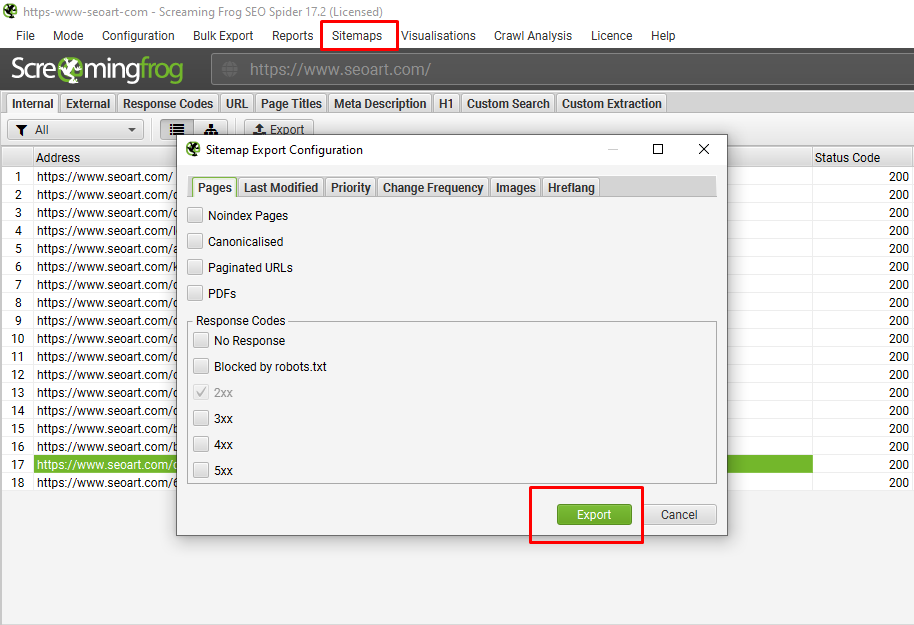914x625 pixels.
Task: Switch to the Images tab in the dialog
Action: (x=515, y=187)
